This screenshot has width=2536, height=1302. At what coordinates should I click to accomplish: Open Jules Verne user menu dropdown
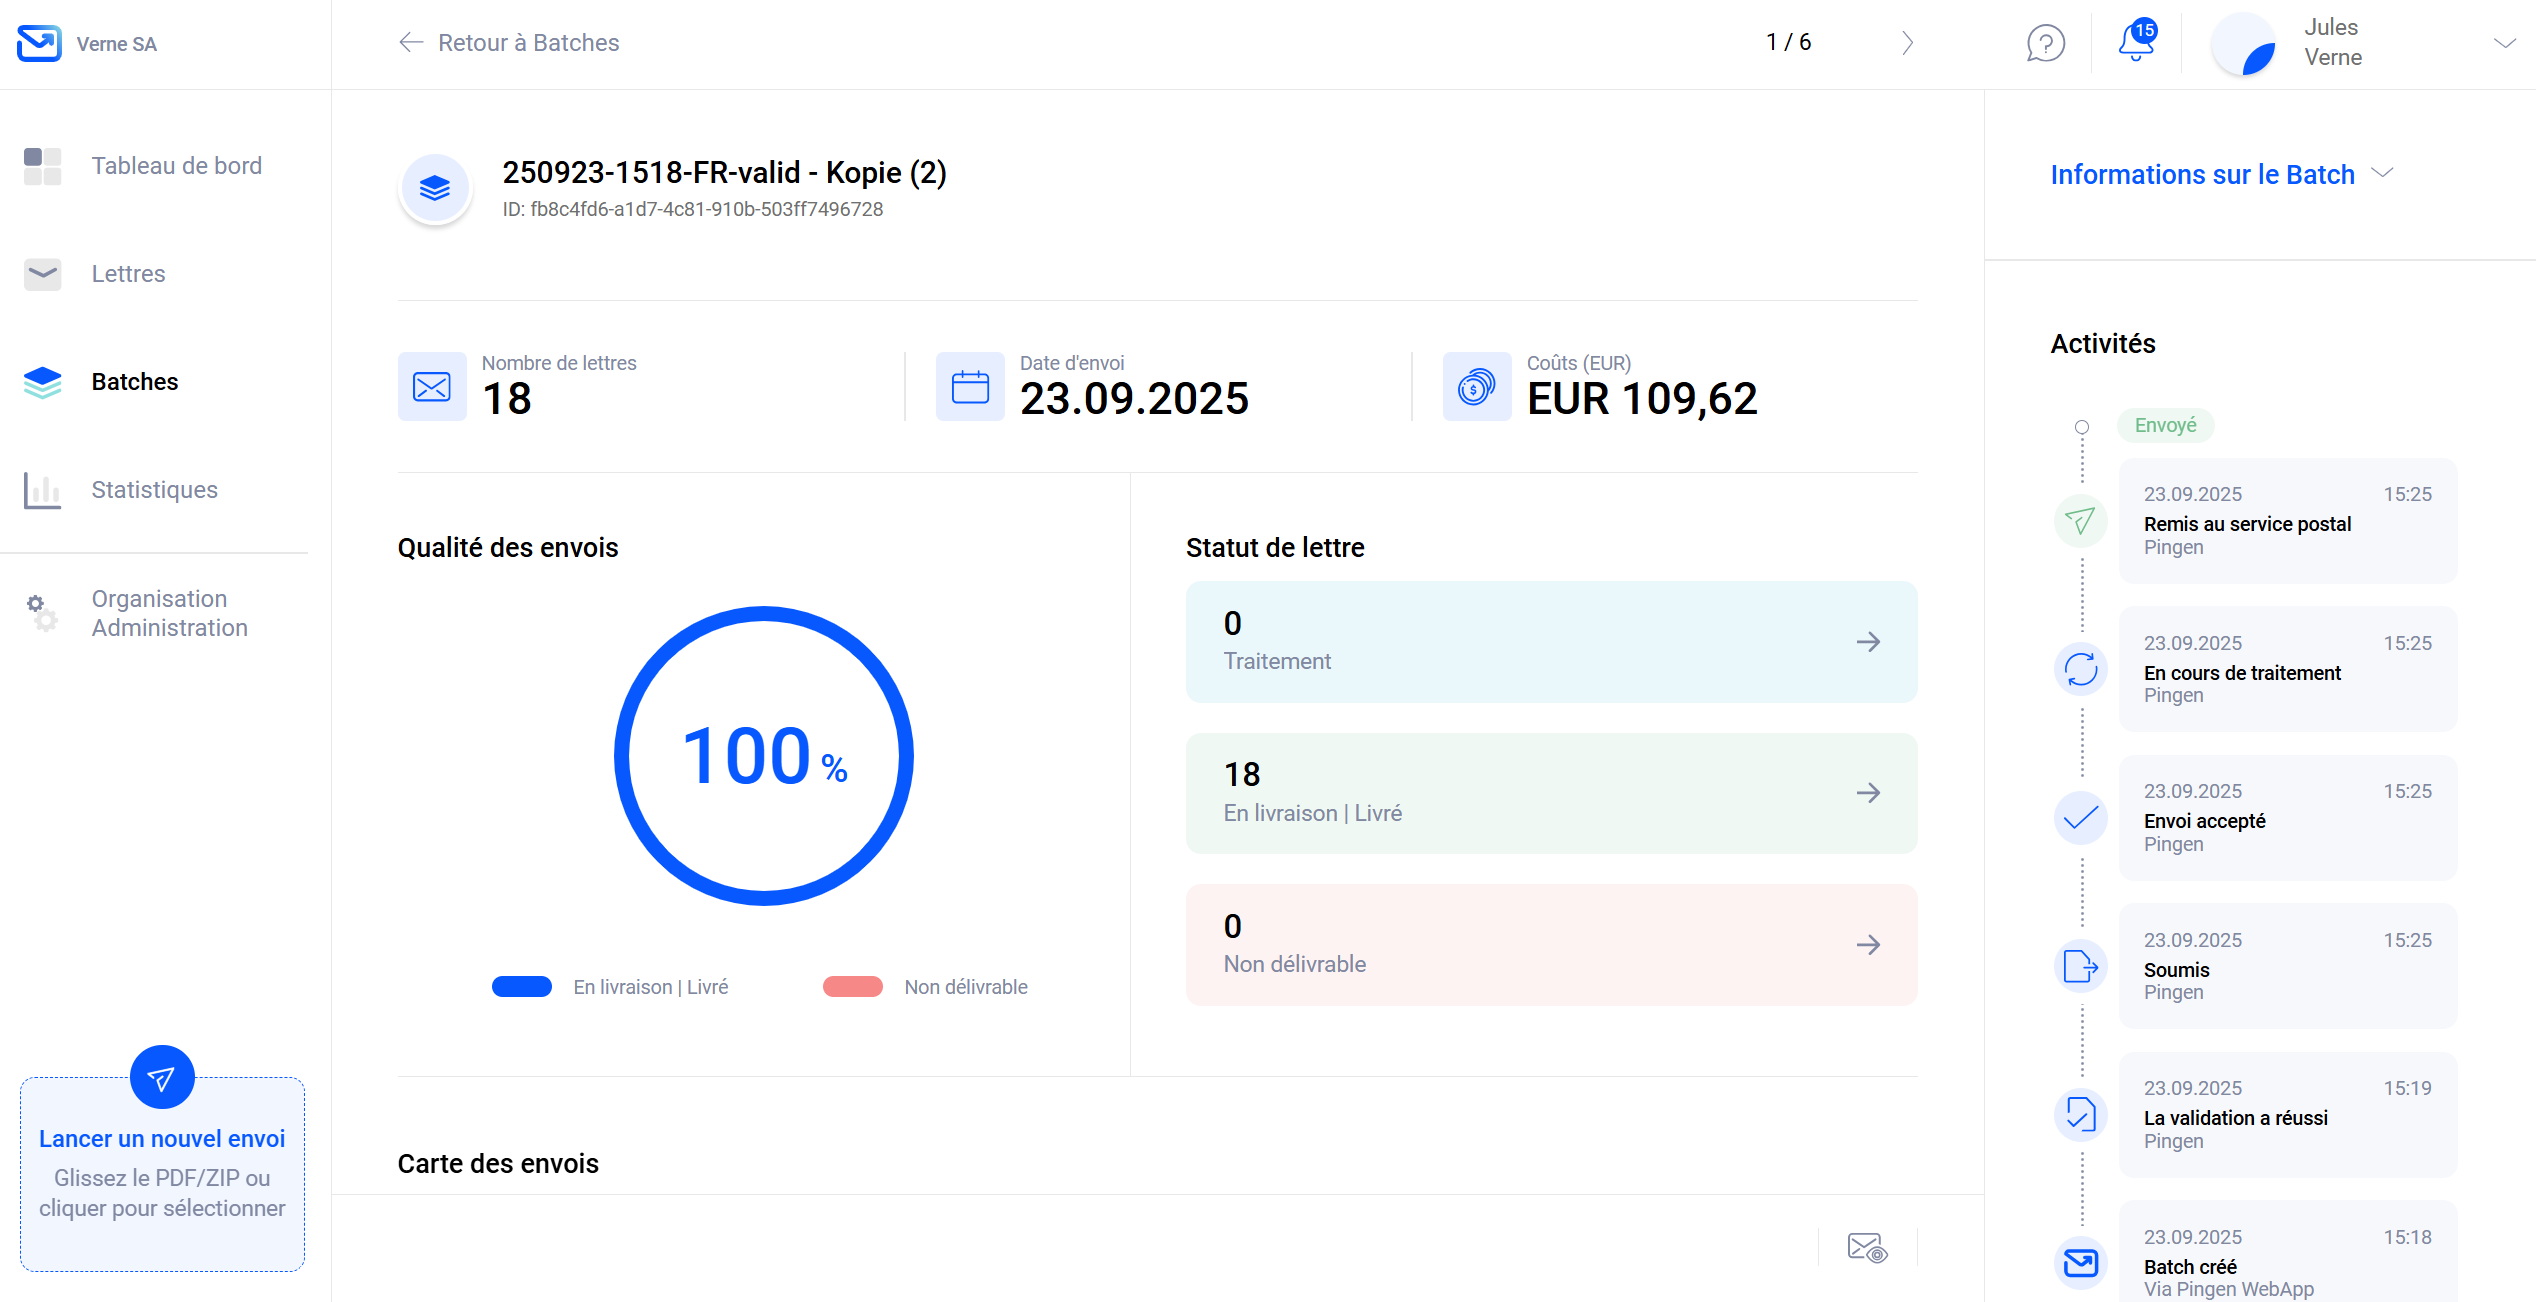pyautogui.click(x=2503, y=43)
